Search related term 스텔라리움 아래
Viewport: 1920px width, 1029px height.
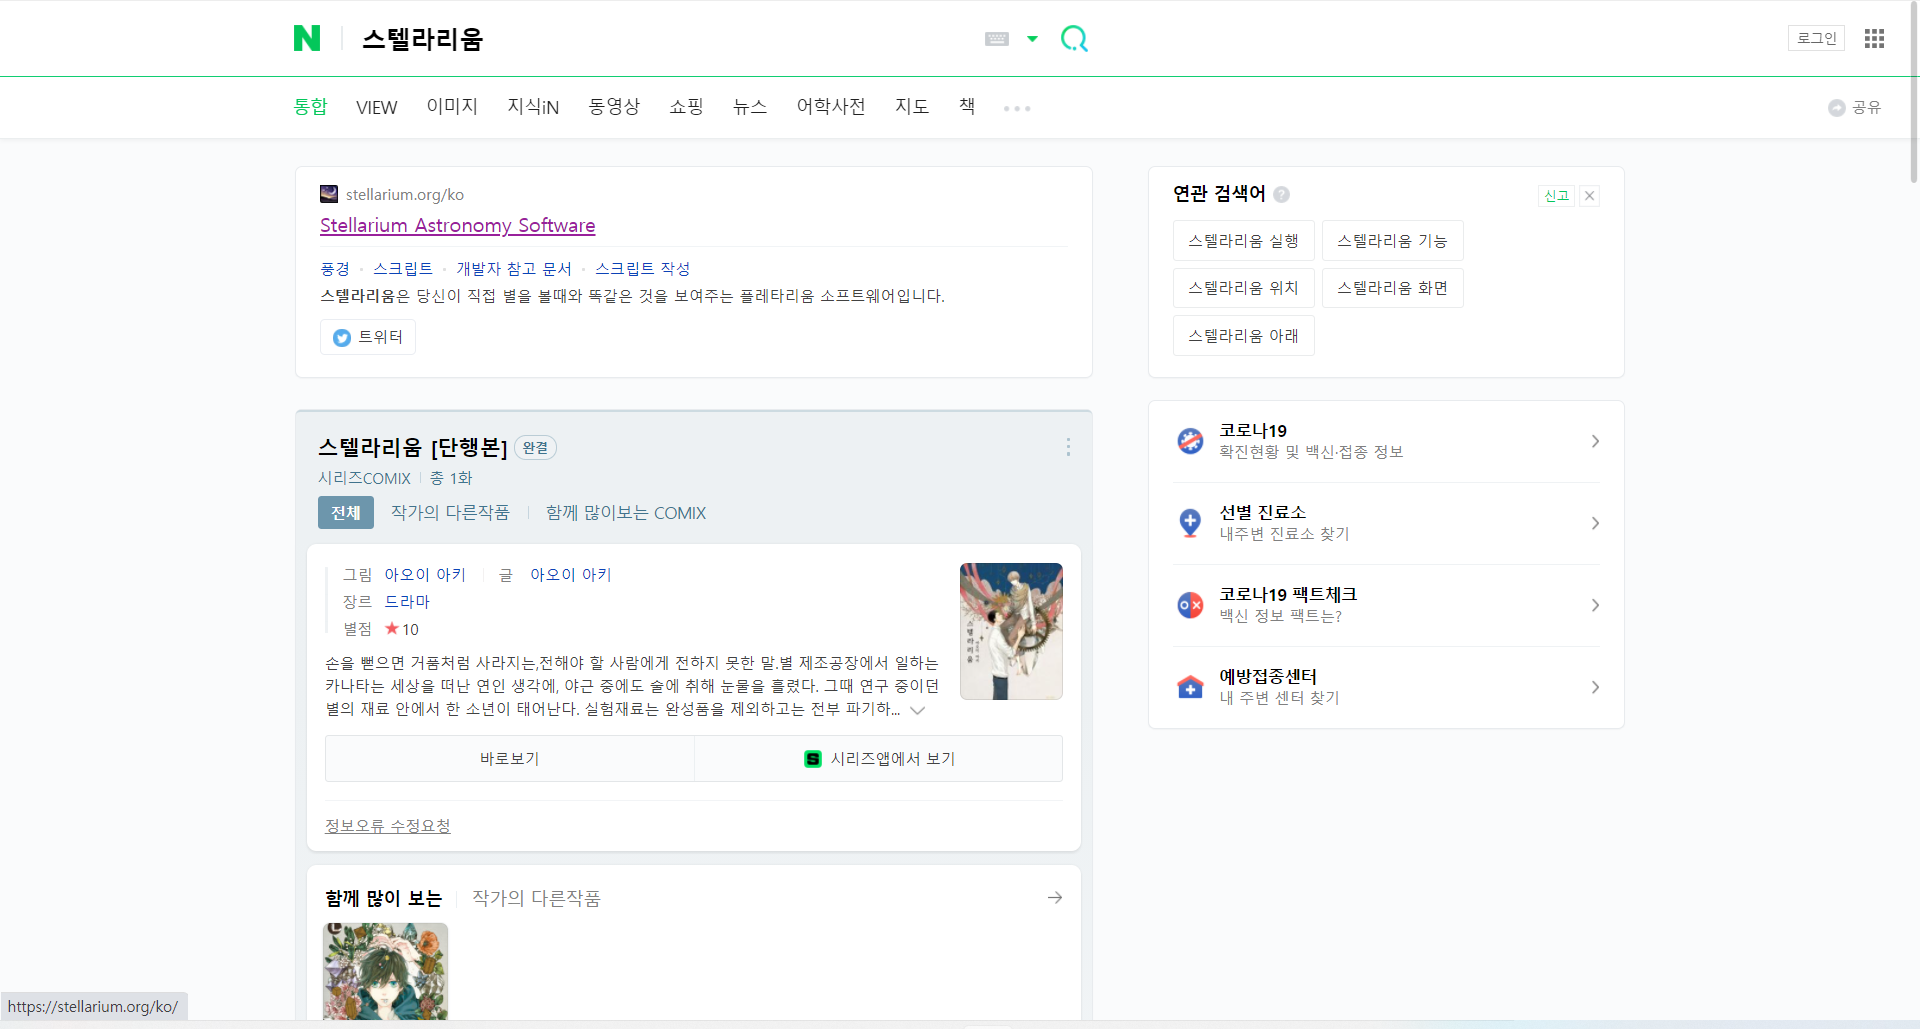[1243, 335]
